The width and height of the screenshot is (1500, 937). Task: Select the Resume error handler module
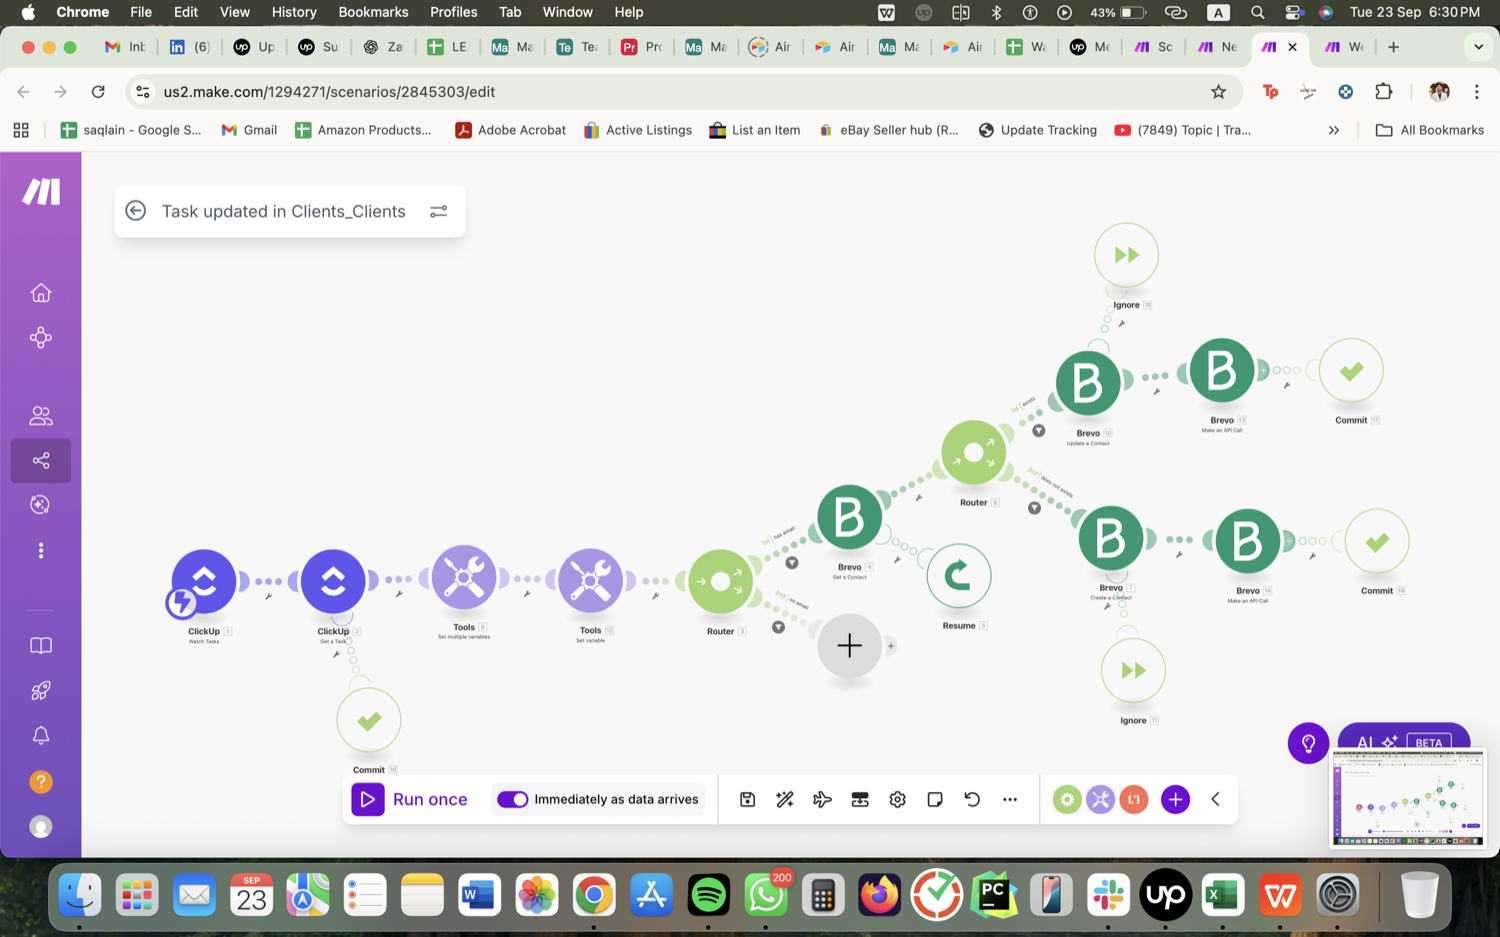pos(959,576)
